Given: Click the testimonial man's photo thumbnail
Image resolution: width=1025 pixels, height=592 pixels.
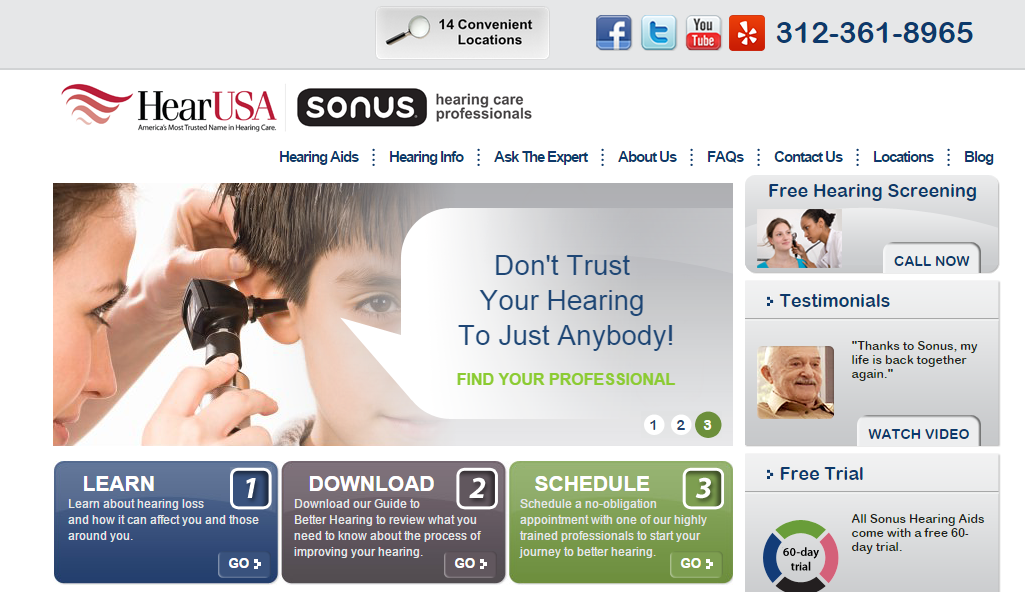Looking at the screenshot, I should click(795, 382).
